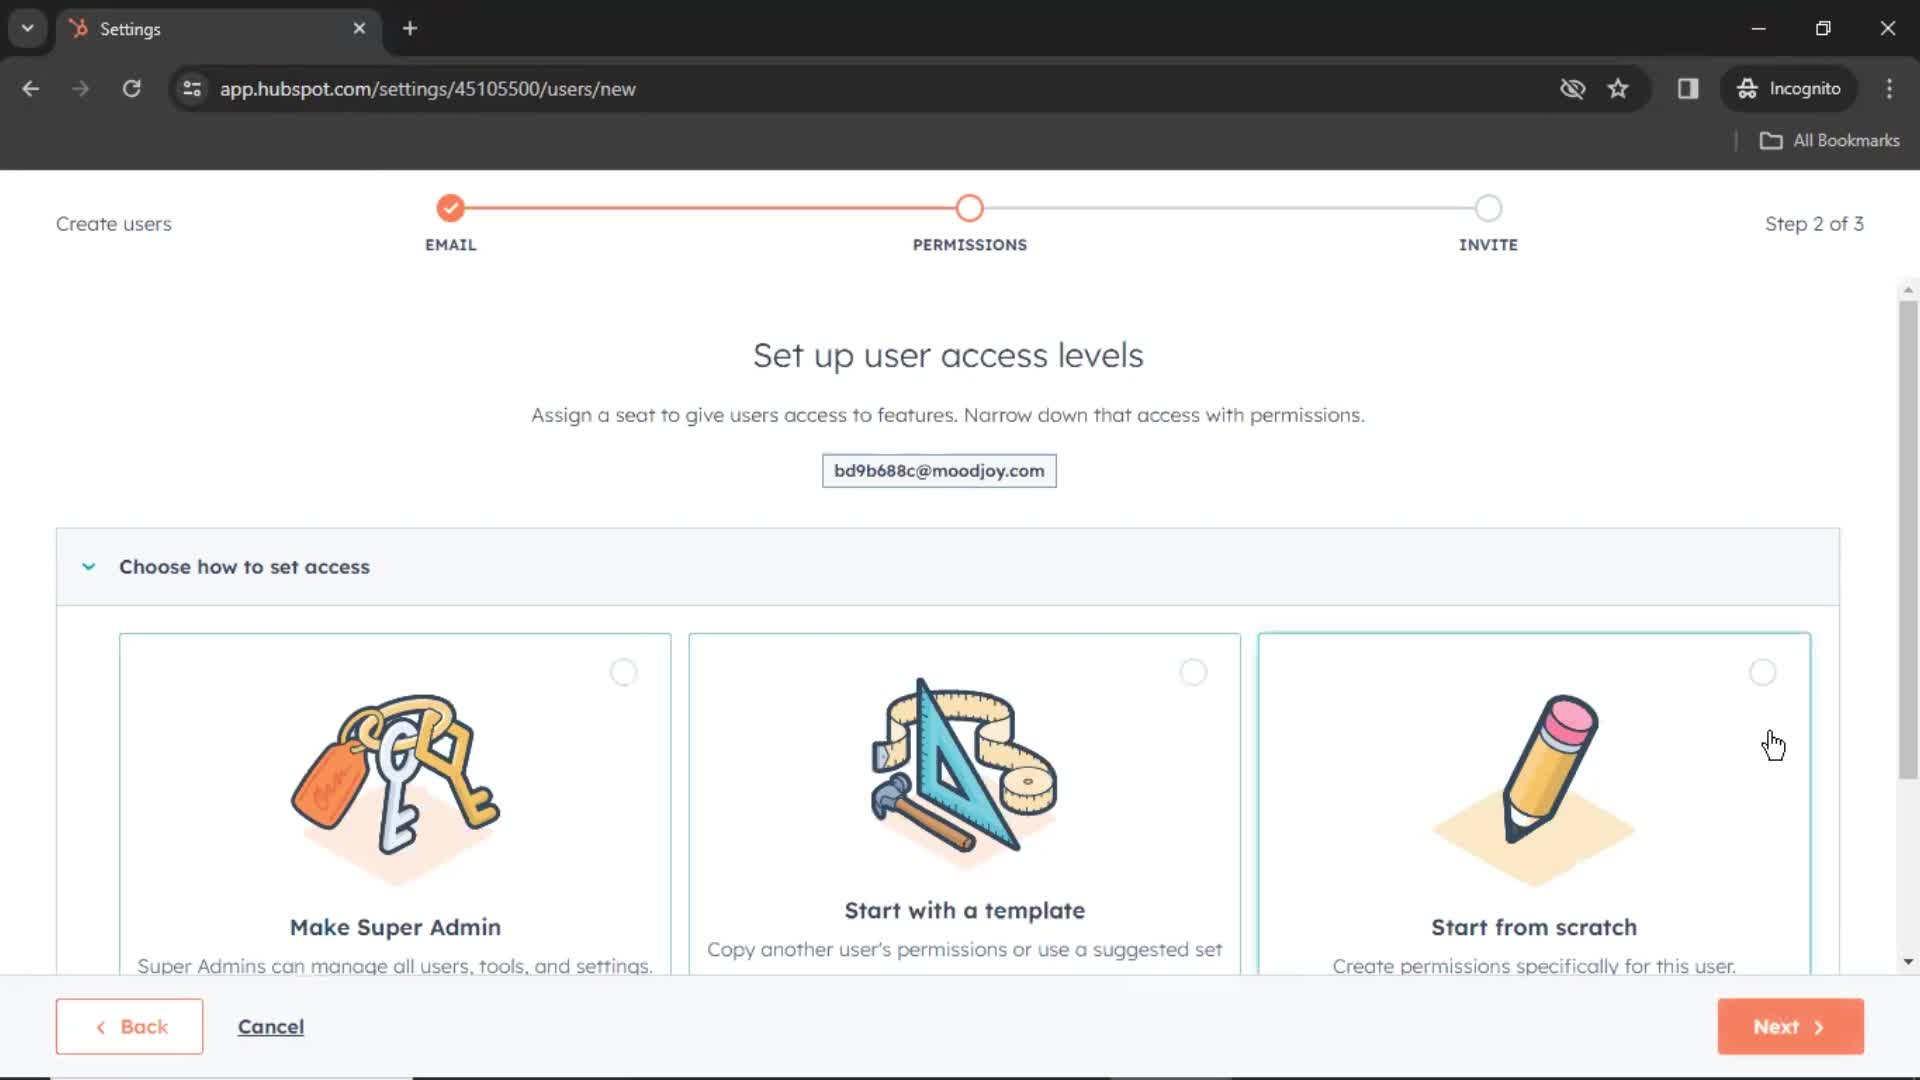Select the Make Super Admin radio button

(622, 673)
